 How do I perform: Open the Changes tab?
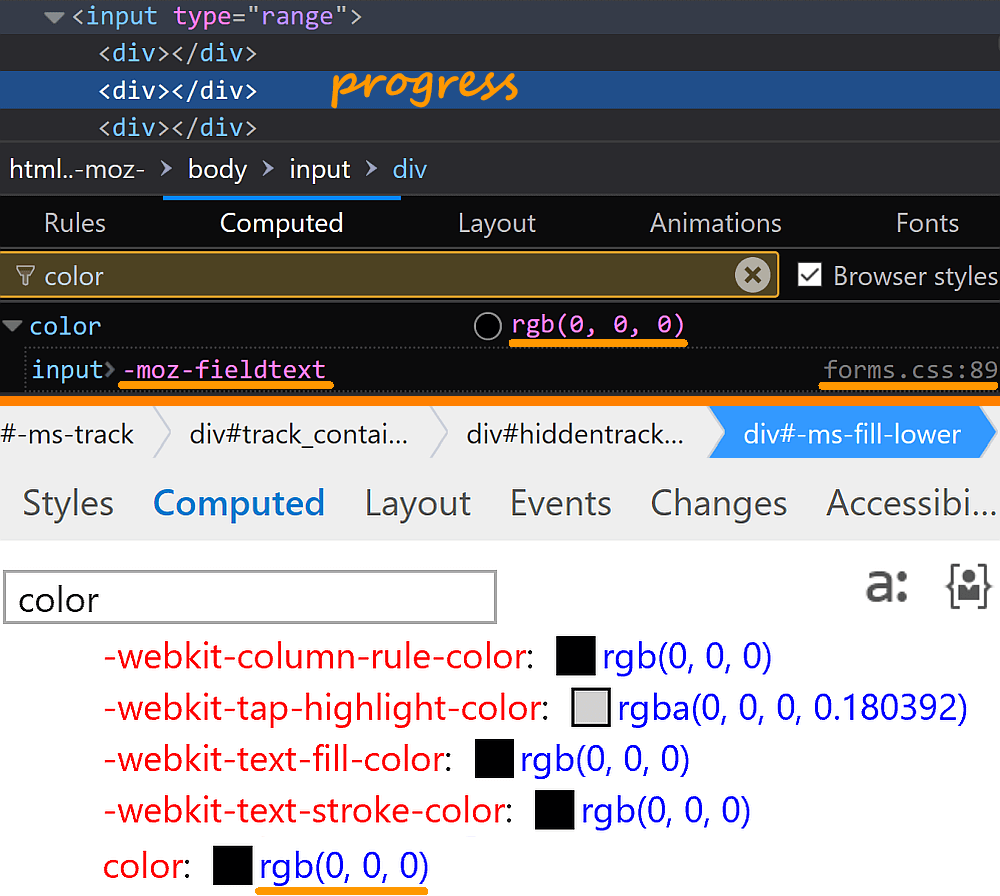point(718,503)
